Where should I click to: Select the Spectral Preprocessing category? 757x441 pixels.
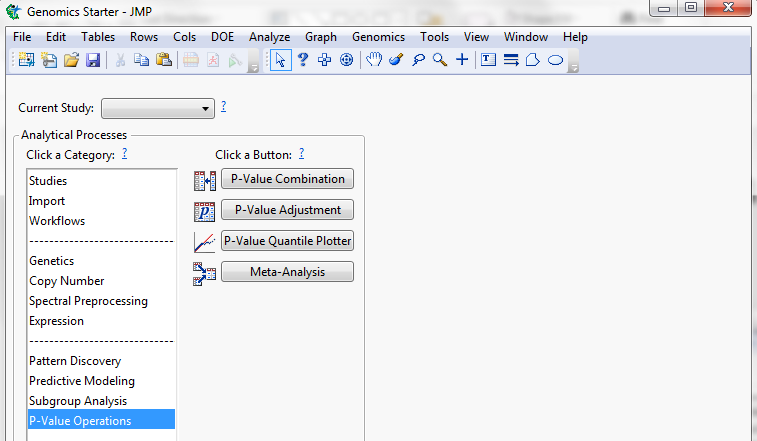pos(101,301)
